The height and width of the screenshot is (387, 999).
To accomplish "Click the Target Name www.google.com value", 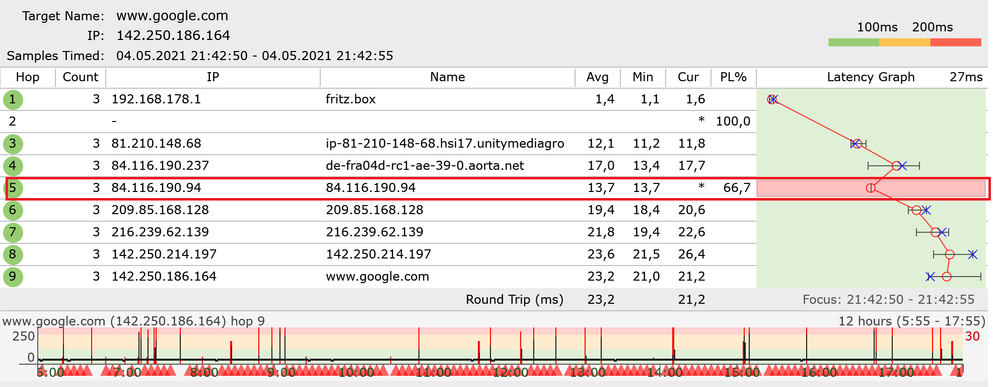I will (x=172, y=16).
